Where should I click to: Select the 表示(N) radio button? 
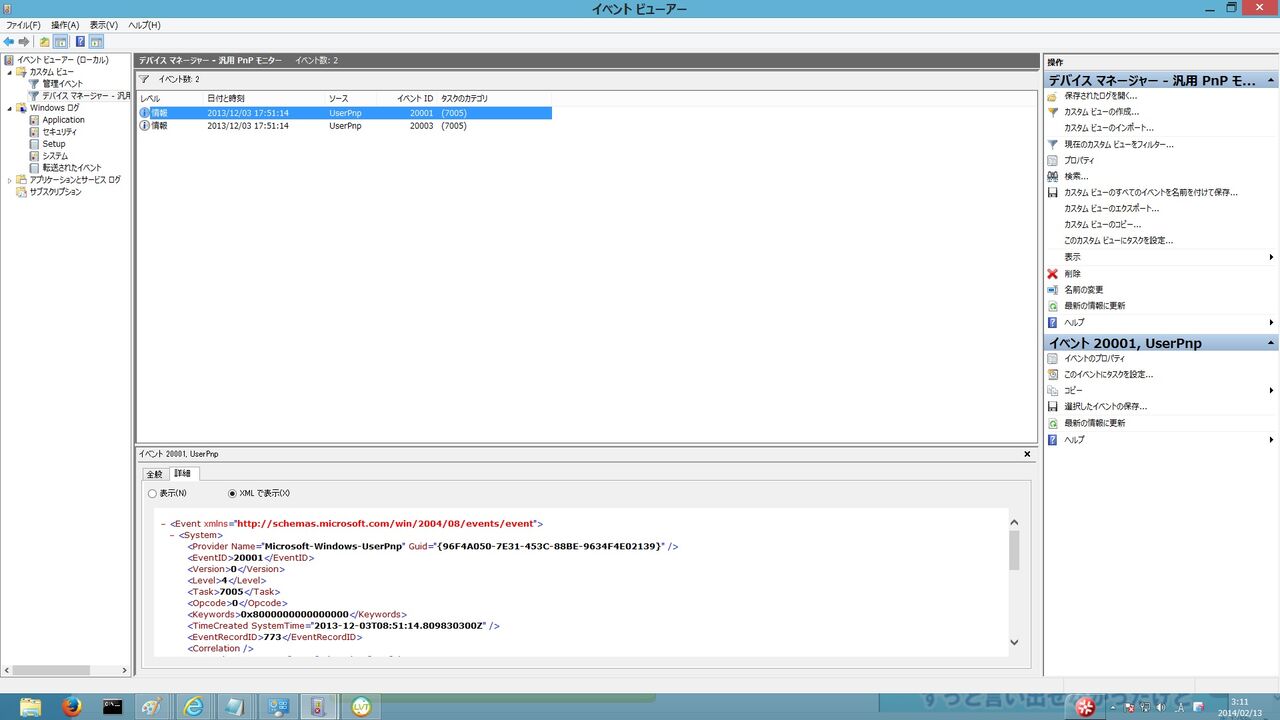point(152,493)
